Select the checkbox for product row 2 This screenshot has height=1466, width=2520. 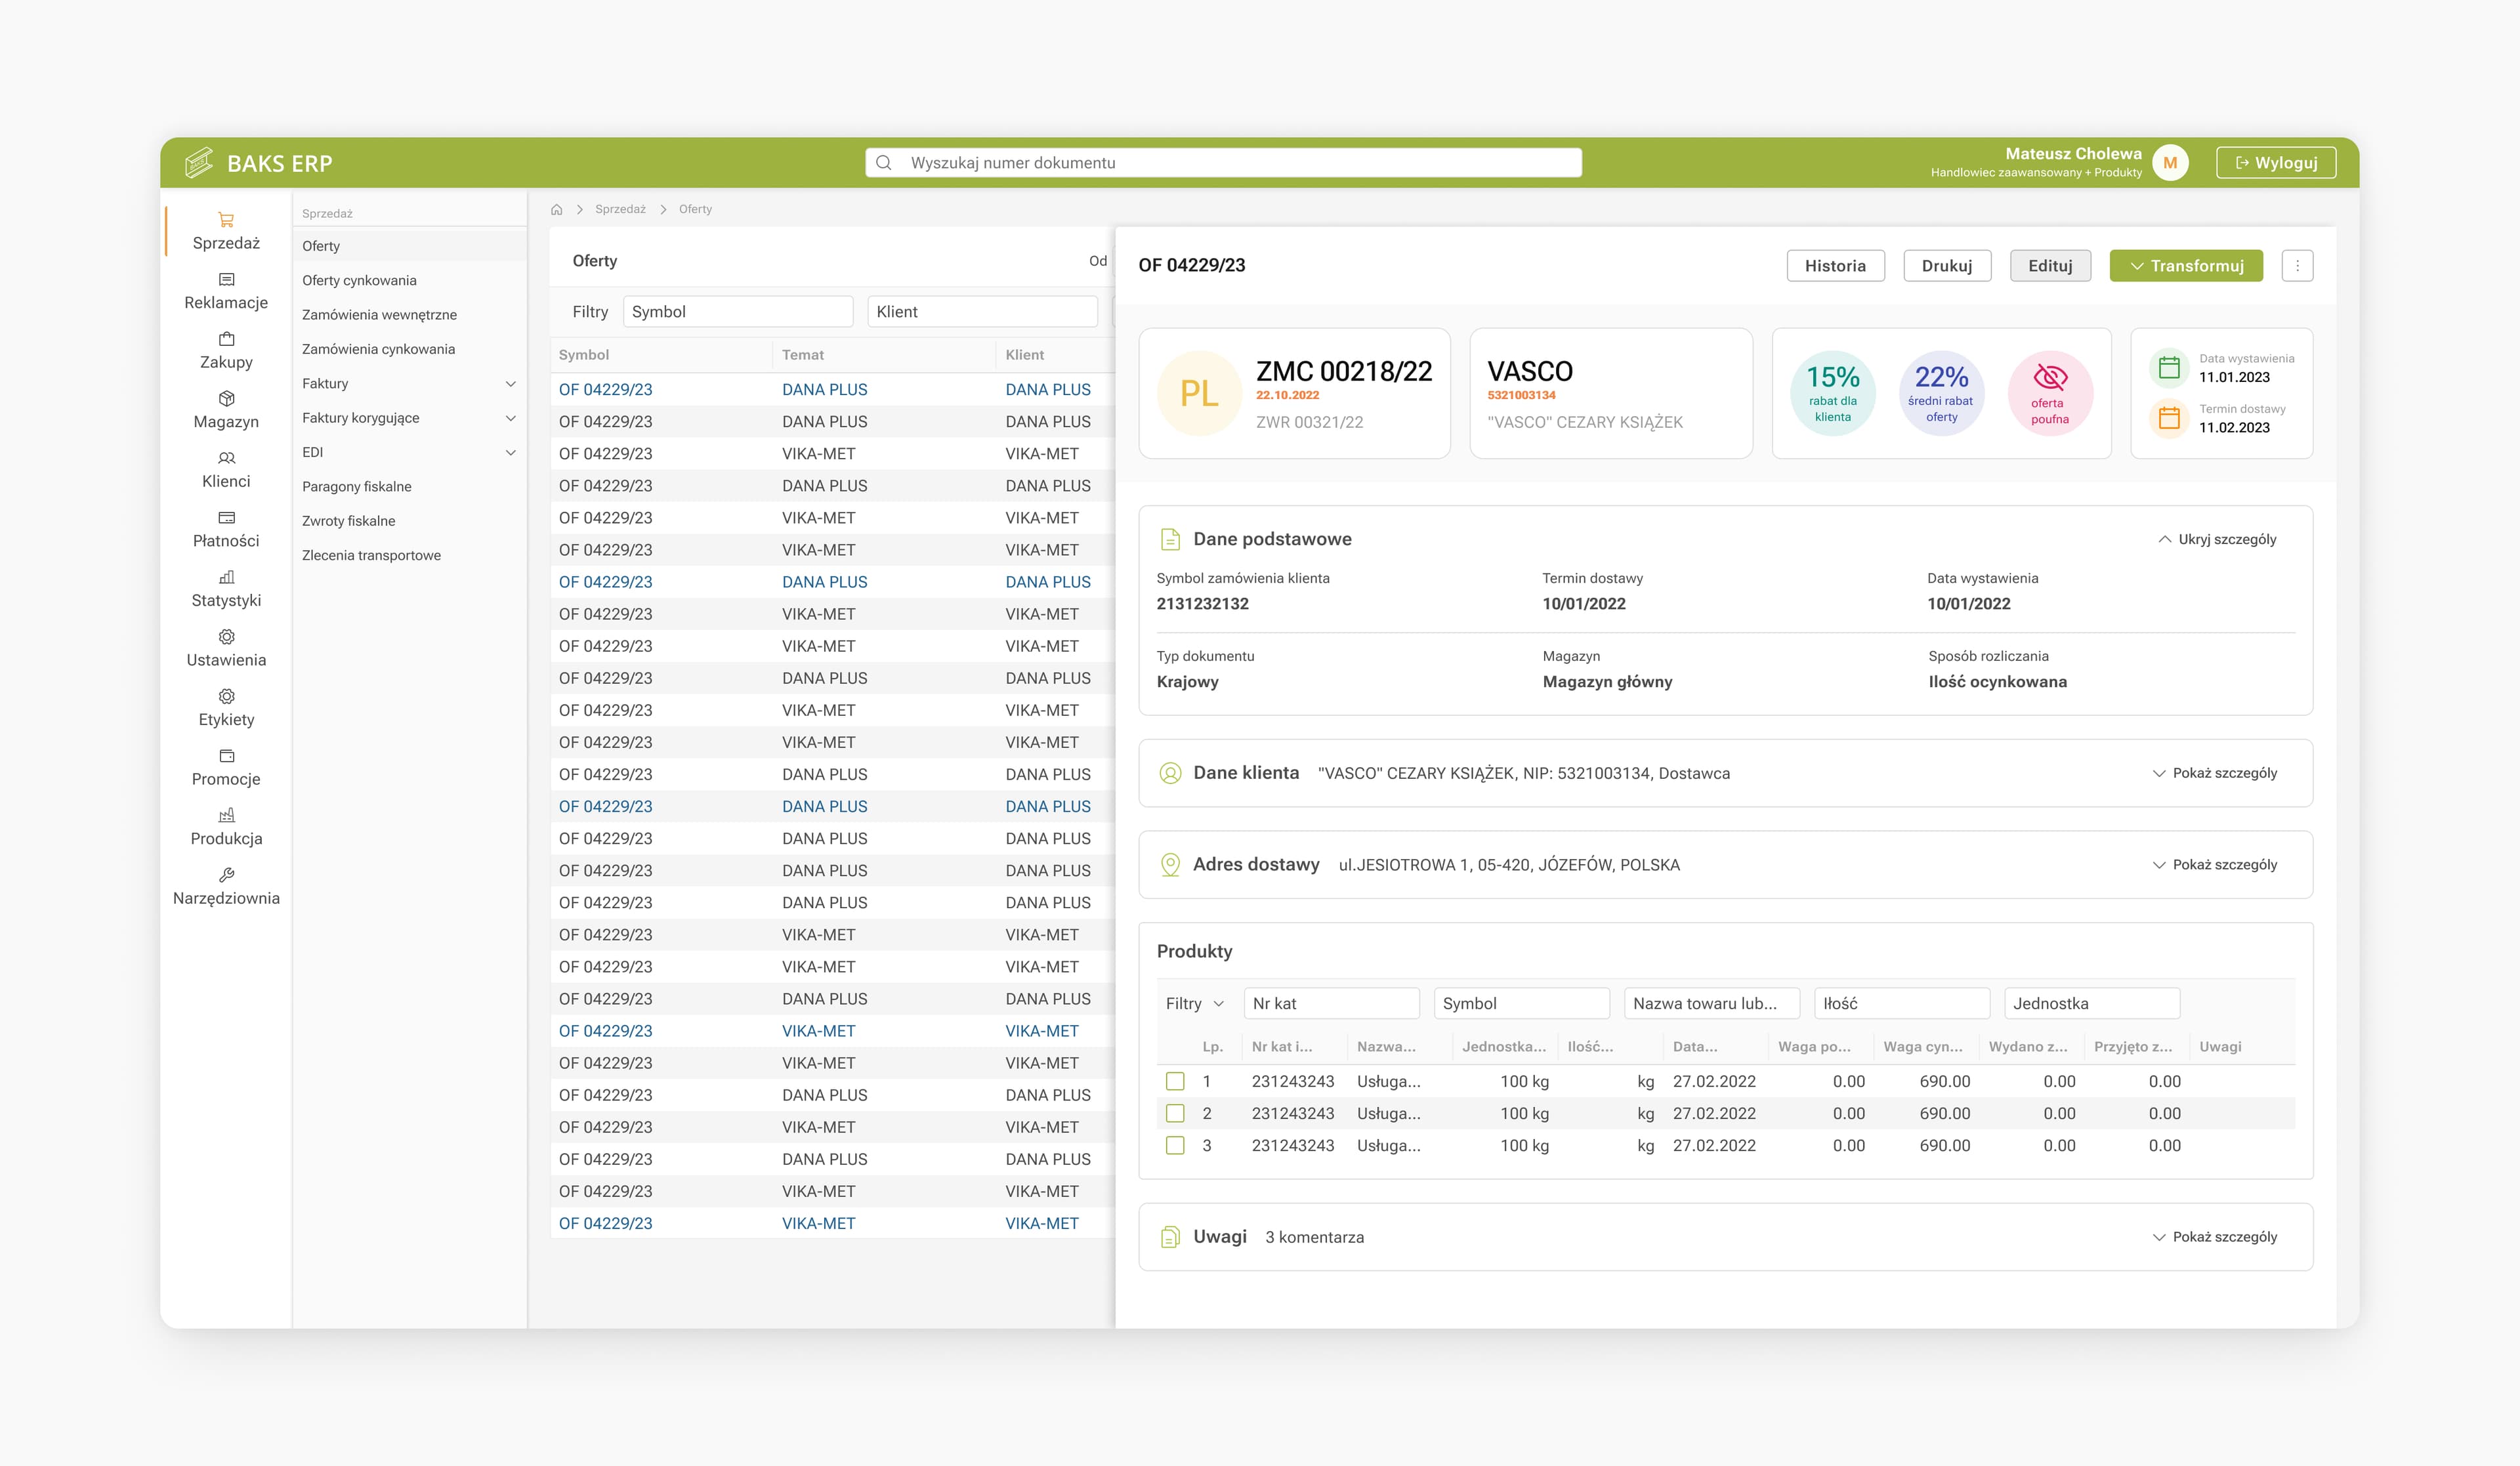[1175, 1113]
